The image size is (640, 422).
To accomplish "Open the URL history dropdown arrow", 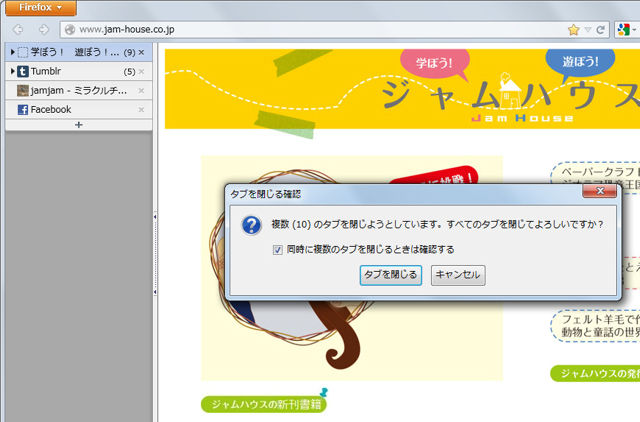I will tap(587, 29).
